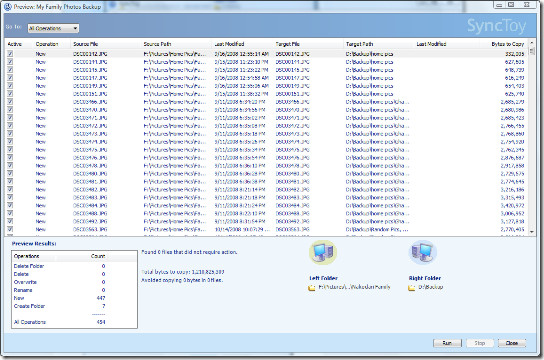This screenshot has width=544, height=360.
Task: Disable the Active checkbox for DSC03483.JPG
Action: point(10,197)
